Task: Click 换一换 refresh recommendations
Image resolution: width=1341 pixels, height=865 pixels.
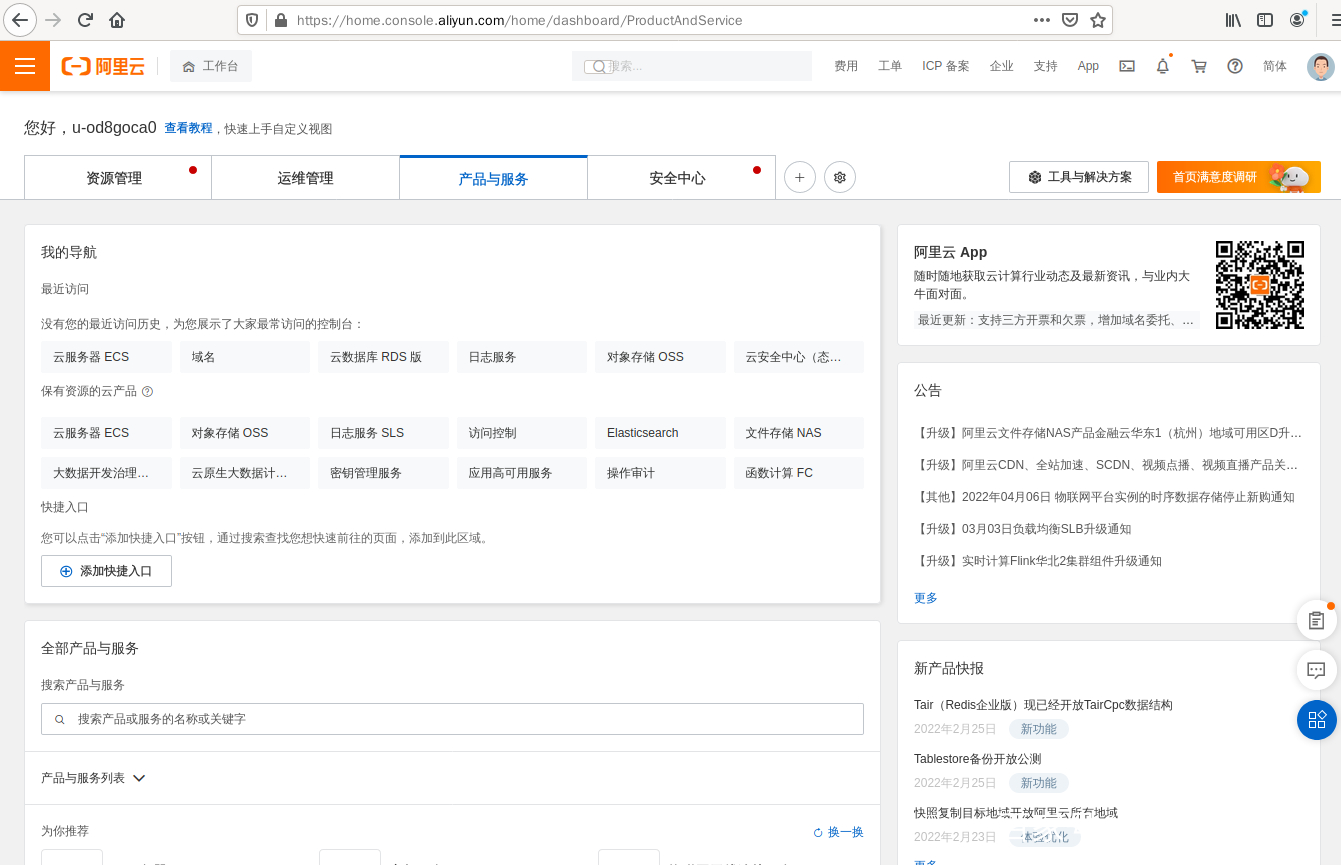Action: click(x=838, y=832)
